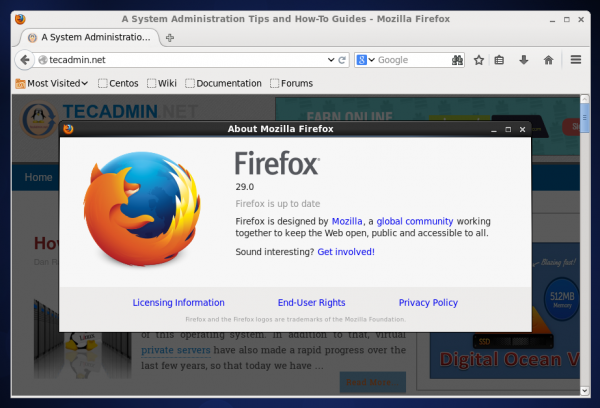
Task: Reload the page with the refresh icon
Action: (342, 60)
